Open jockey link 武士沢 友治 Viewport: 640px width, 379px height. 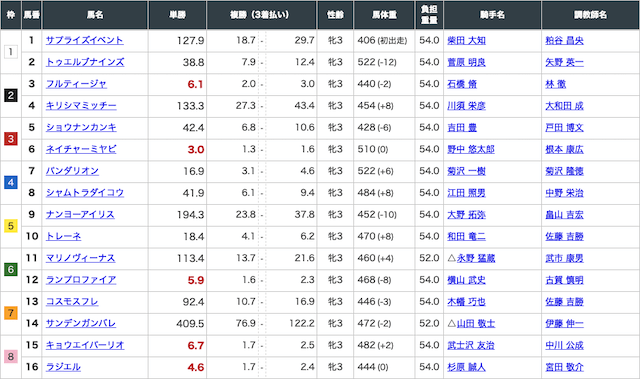(471, 345)
